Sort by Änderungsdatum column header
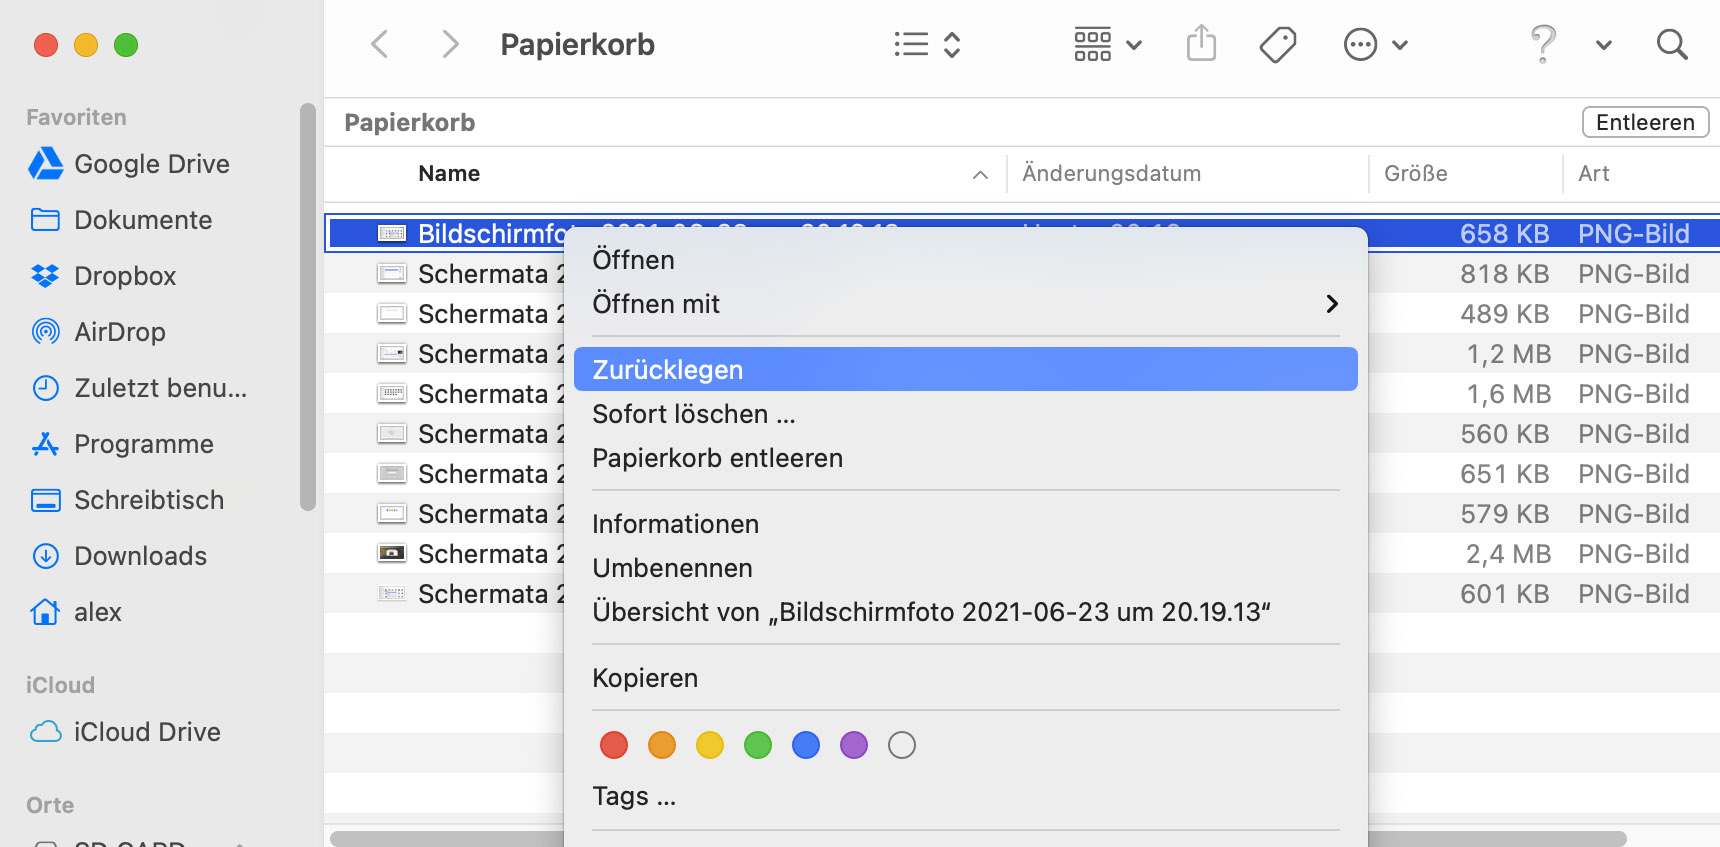 click(1111, 174)
